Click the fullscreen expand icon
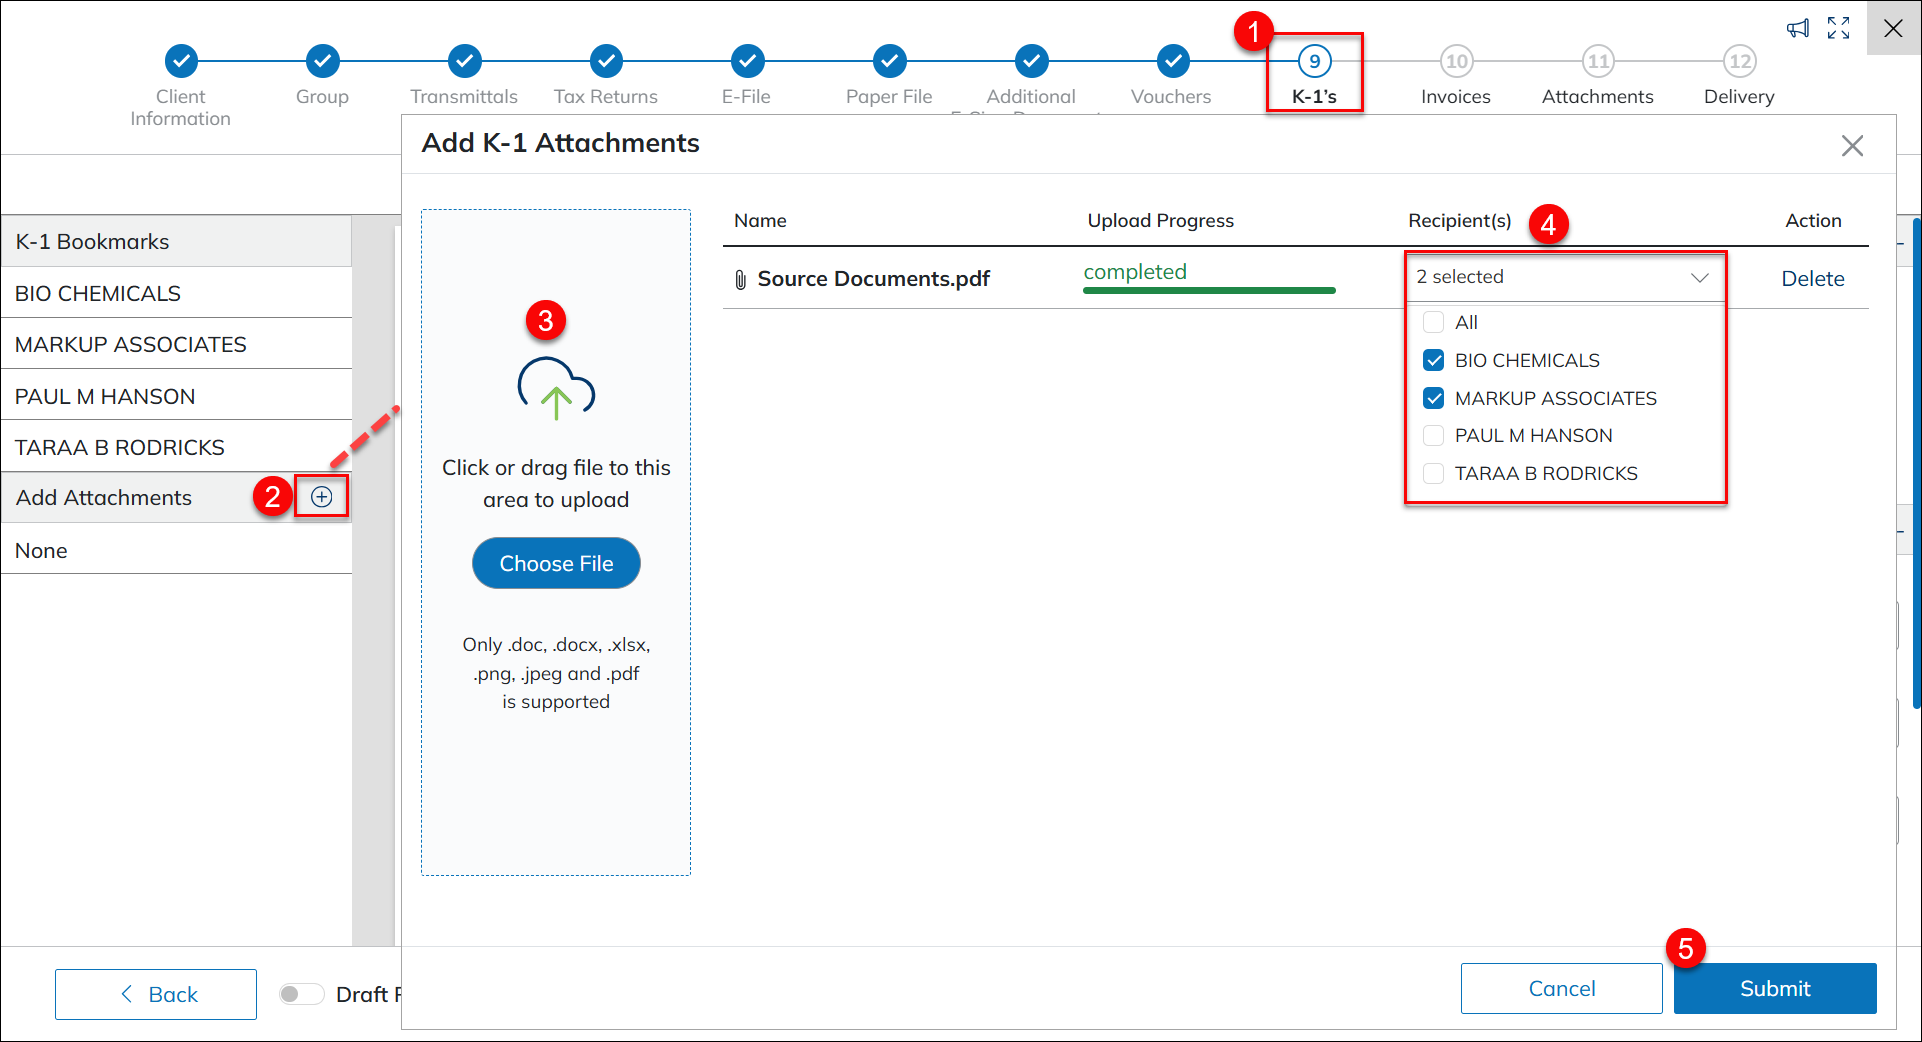This screenshot has width=1922, height=1042. pos(1838,28)
